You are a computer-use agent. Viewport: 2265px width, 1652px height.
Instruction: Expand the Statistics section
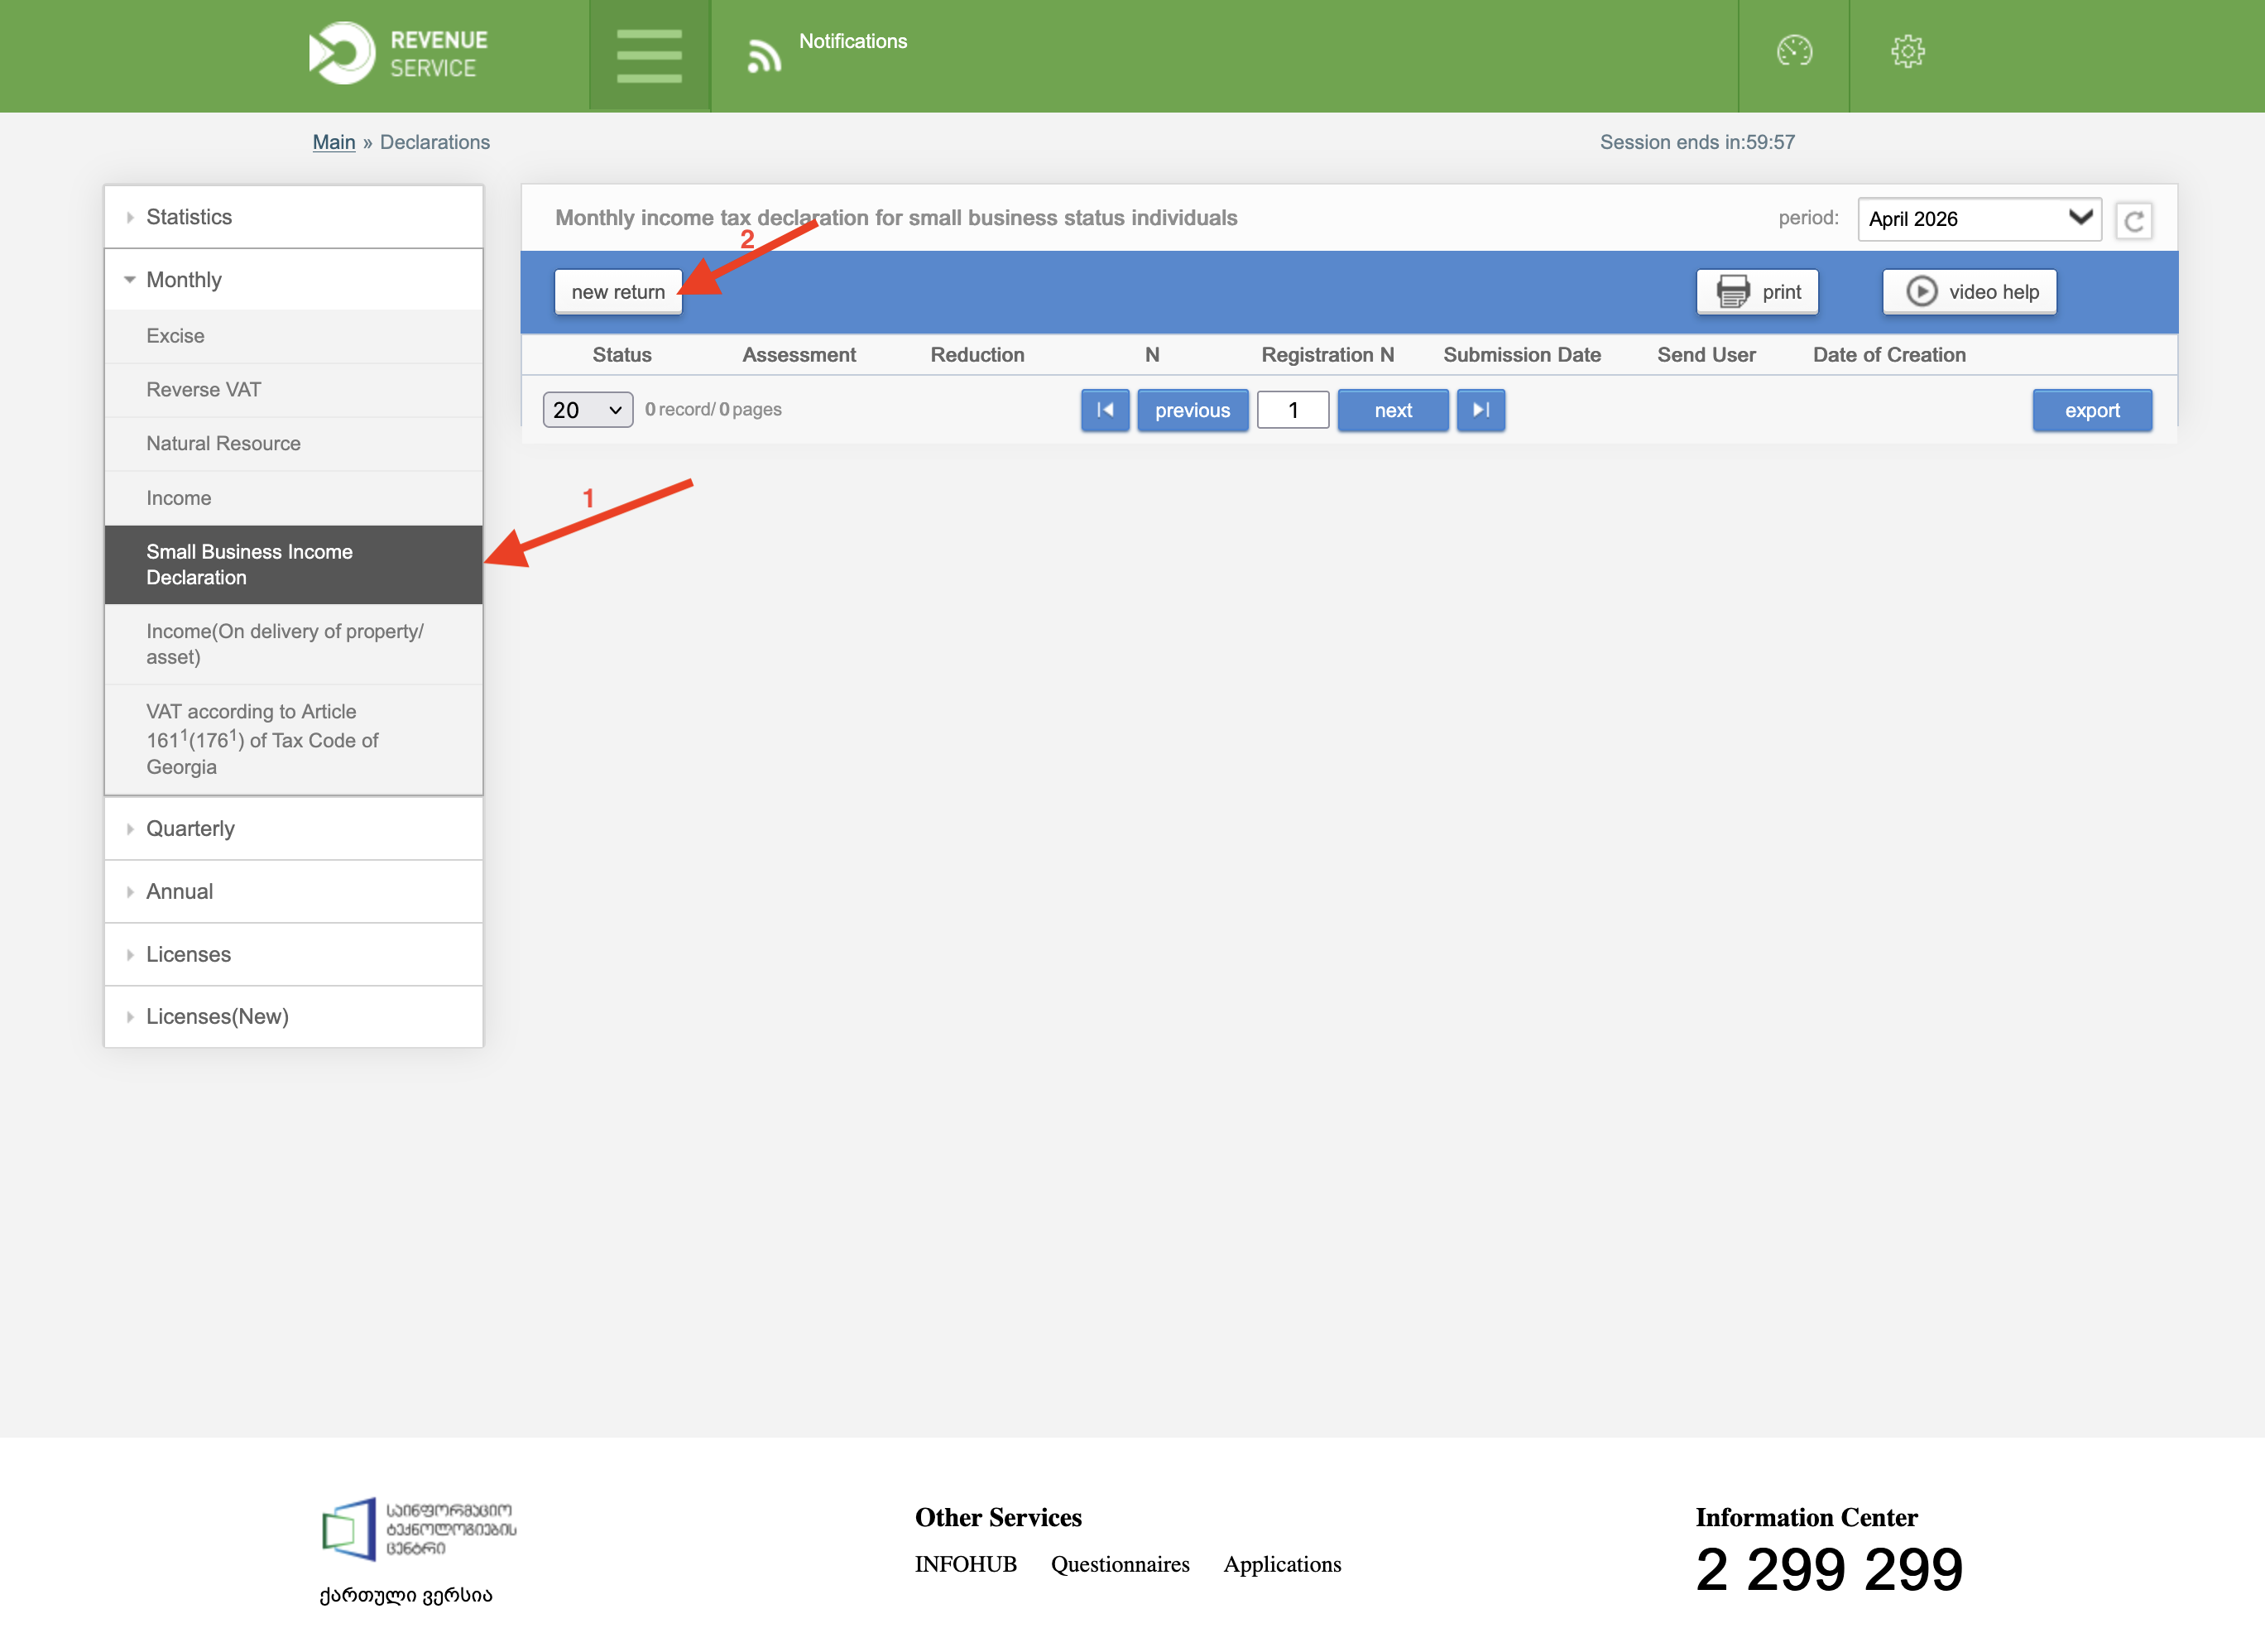point(293,217)
